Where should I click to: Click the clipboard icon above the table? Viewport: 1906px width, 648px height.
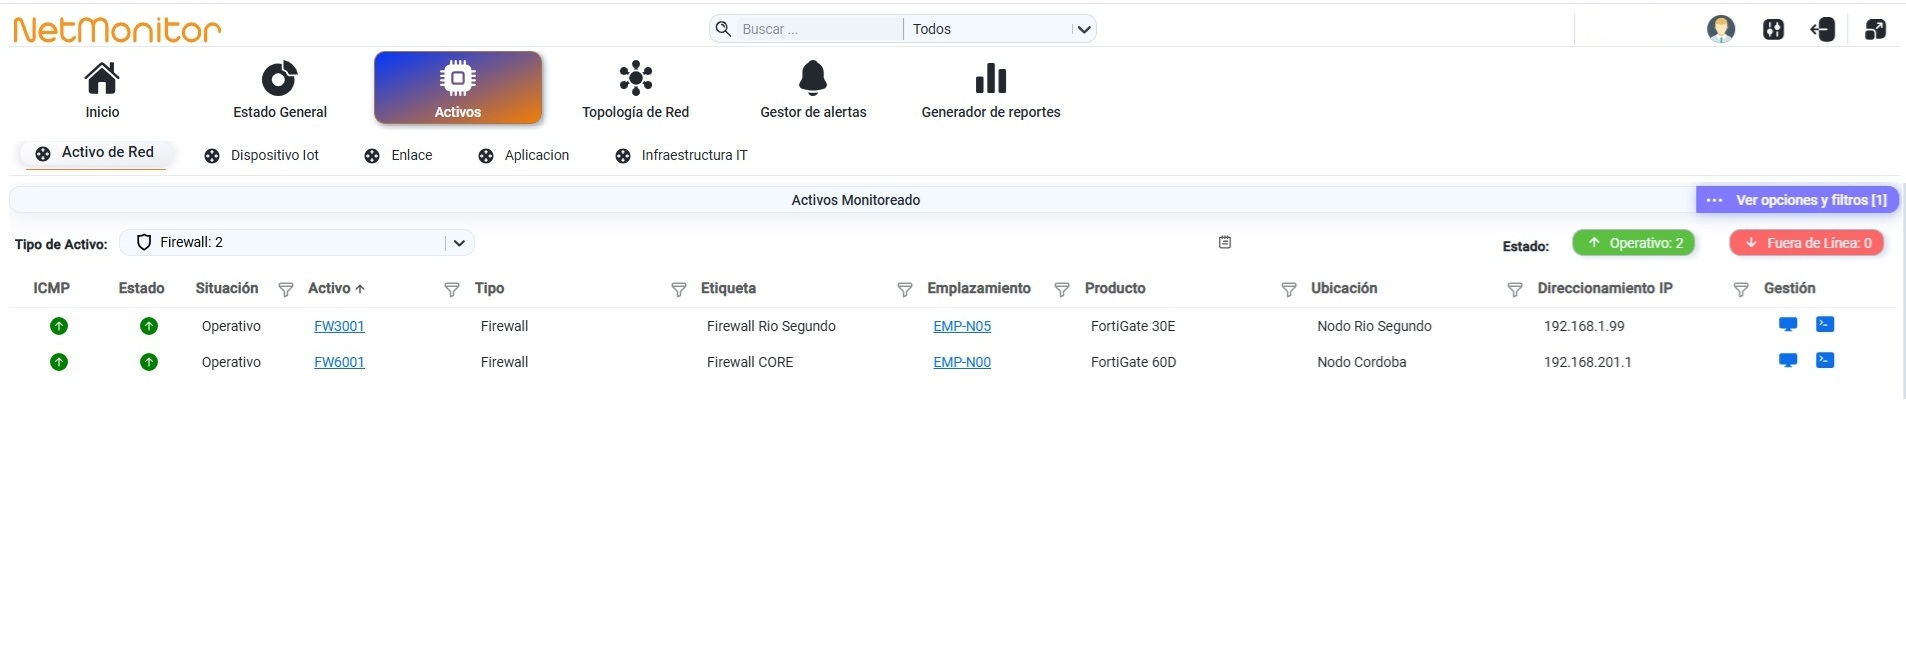[1225, 242]
